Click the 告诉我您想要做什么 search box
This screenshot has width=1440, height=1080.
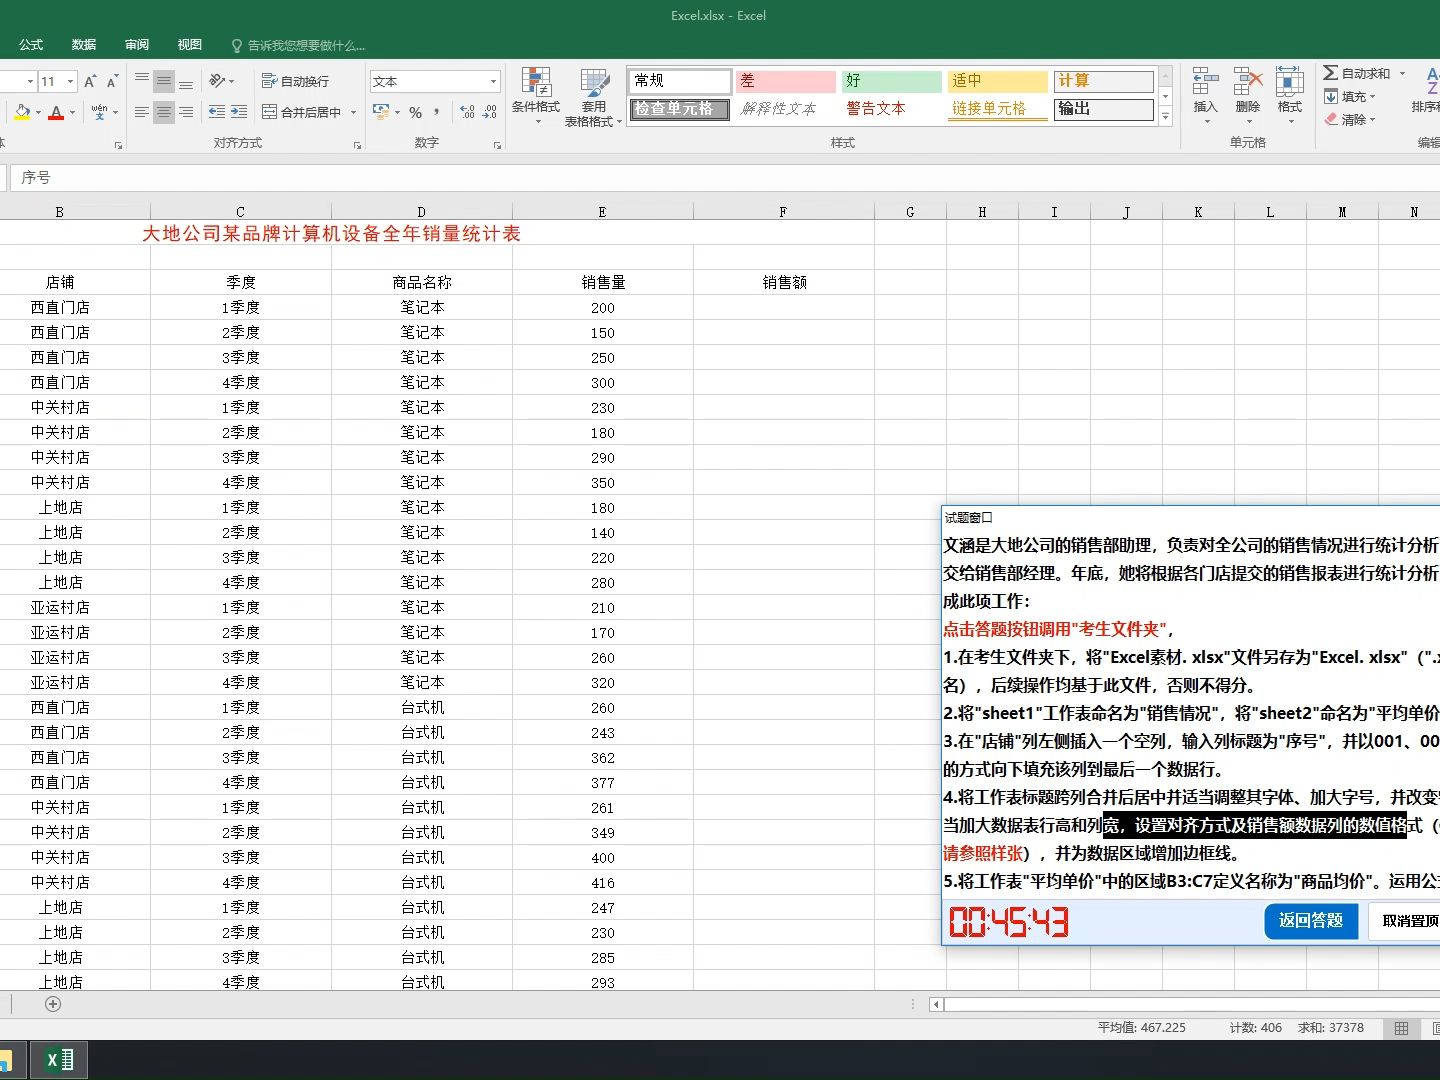tap(299, 45)
